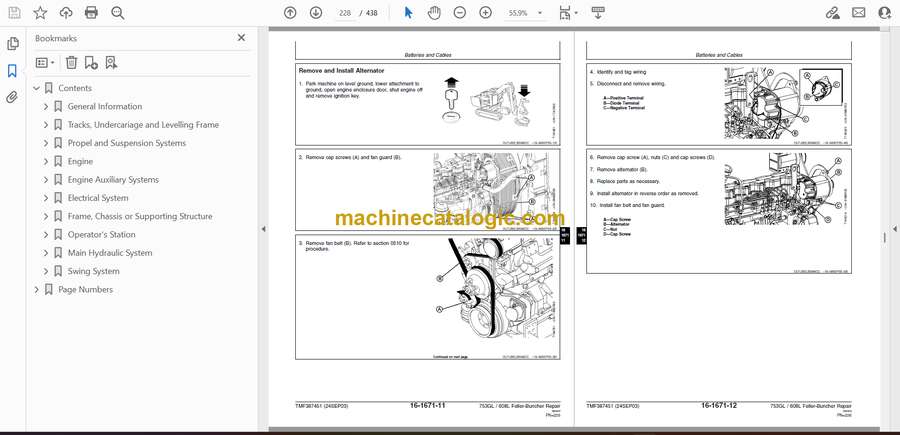The image size is (900, 435).
Task: Jump to Propel and Suspension Systems
Action: [127, 143]
